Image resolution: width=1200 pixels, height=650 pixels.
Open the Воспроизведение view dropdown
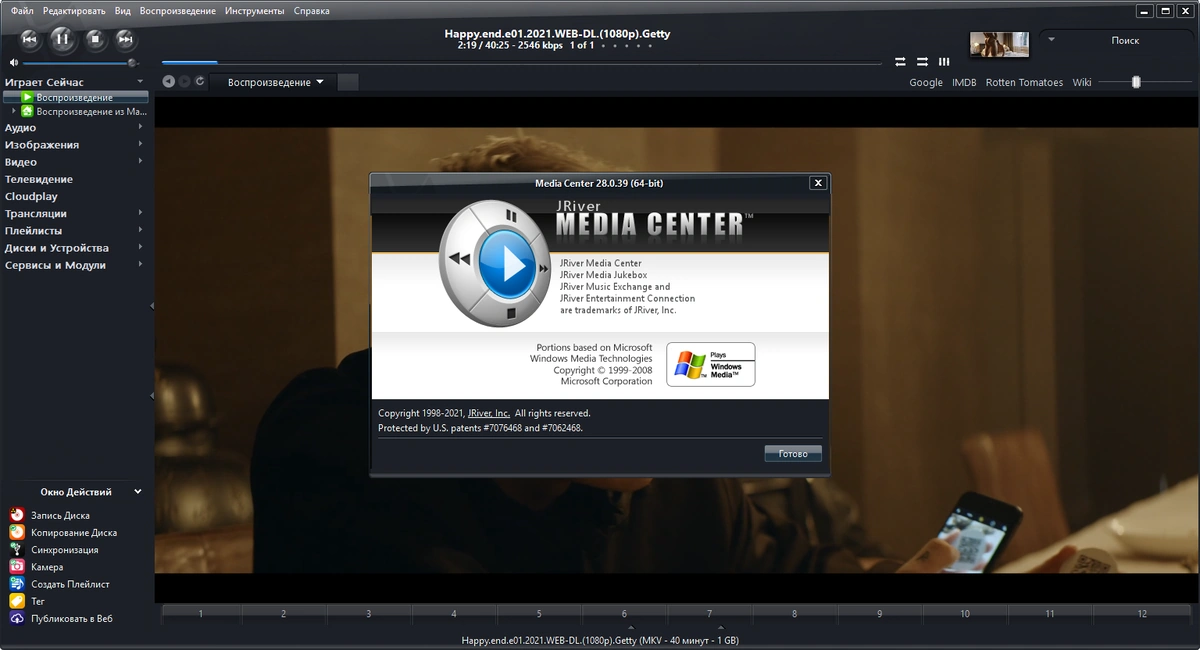pos(275,82)
